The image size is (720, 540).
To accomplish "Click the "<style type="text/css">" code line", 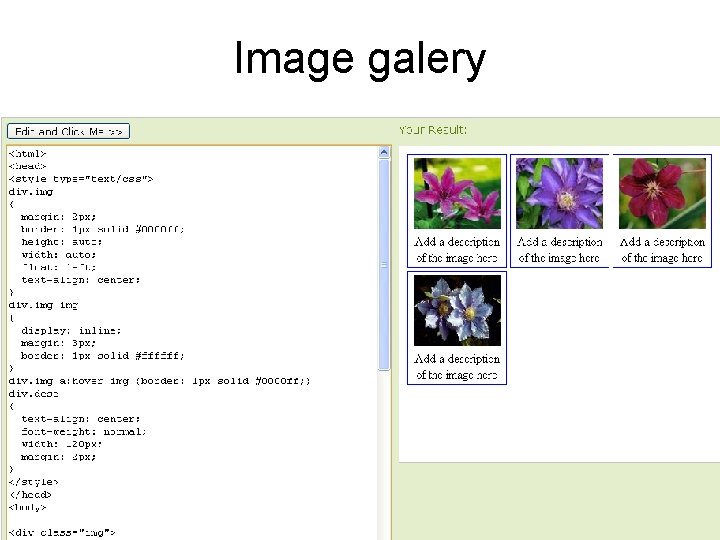I will coord(81,179).
